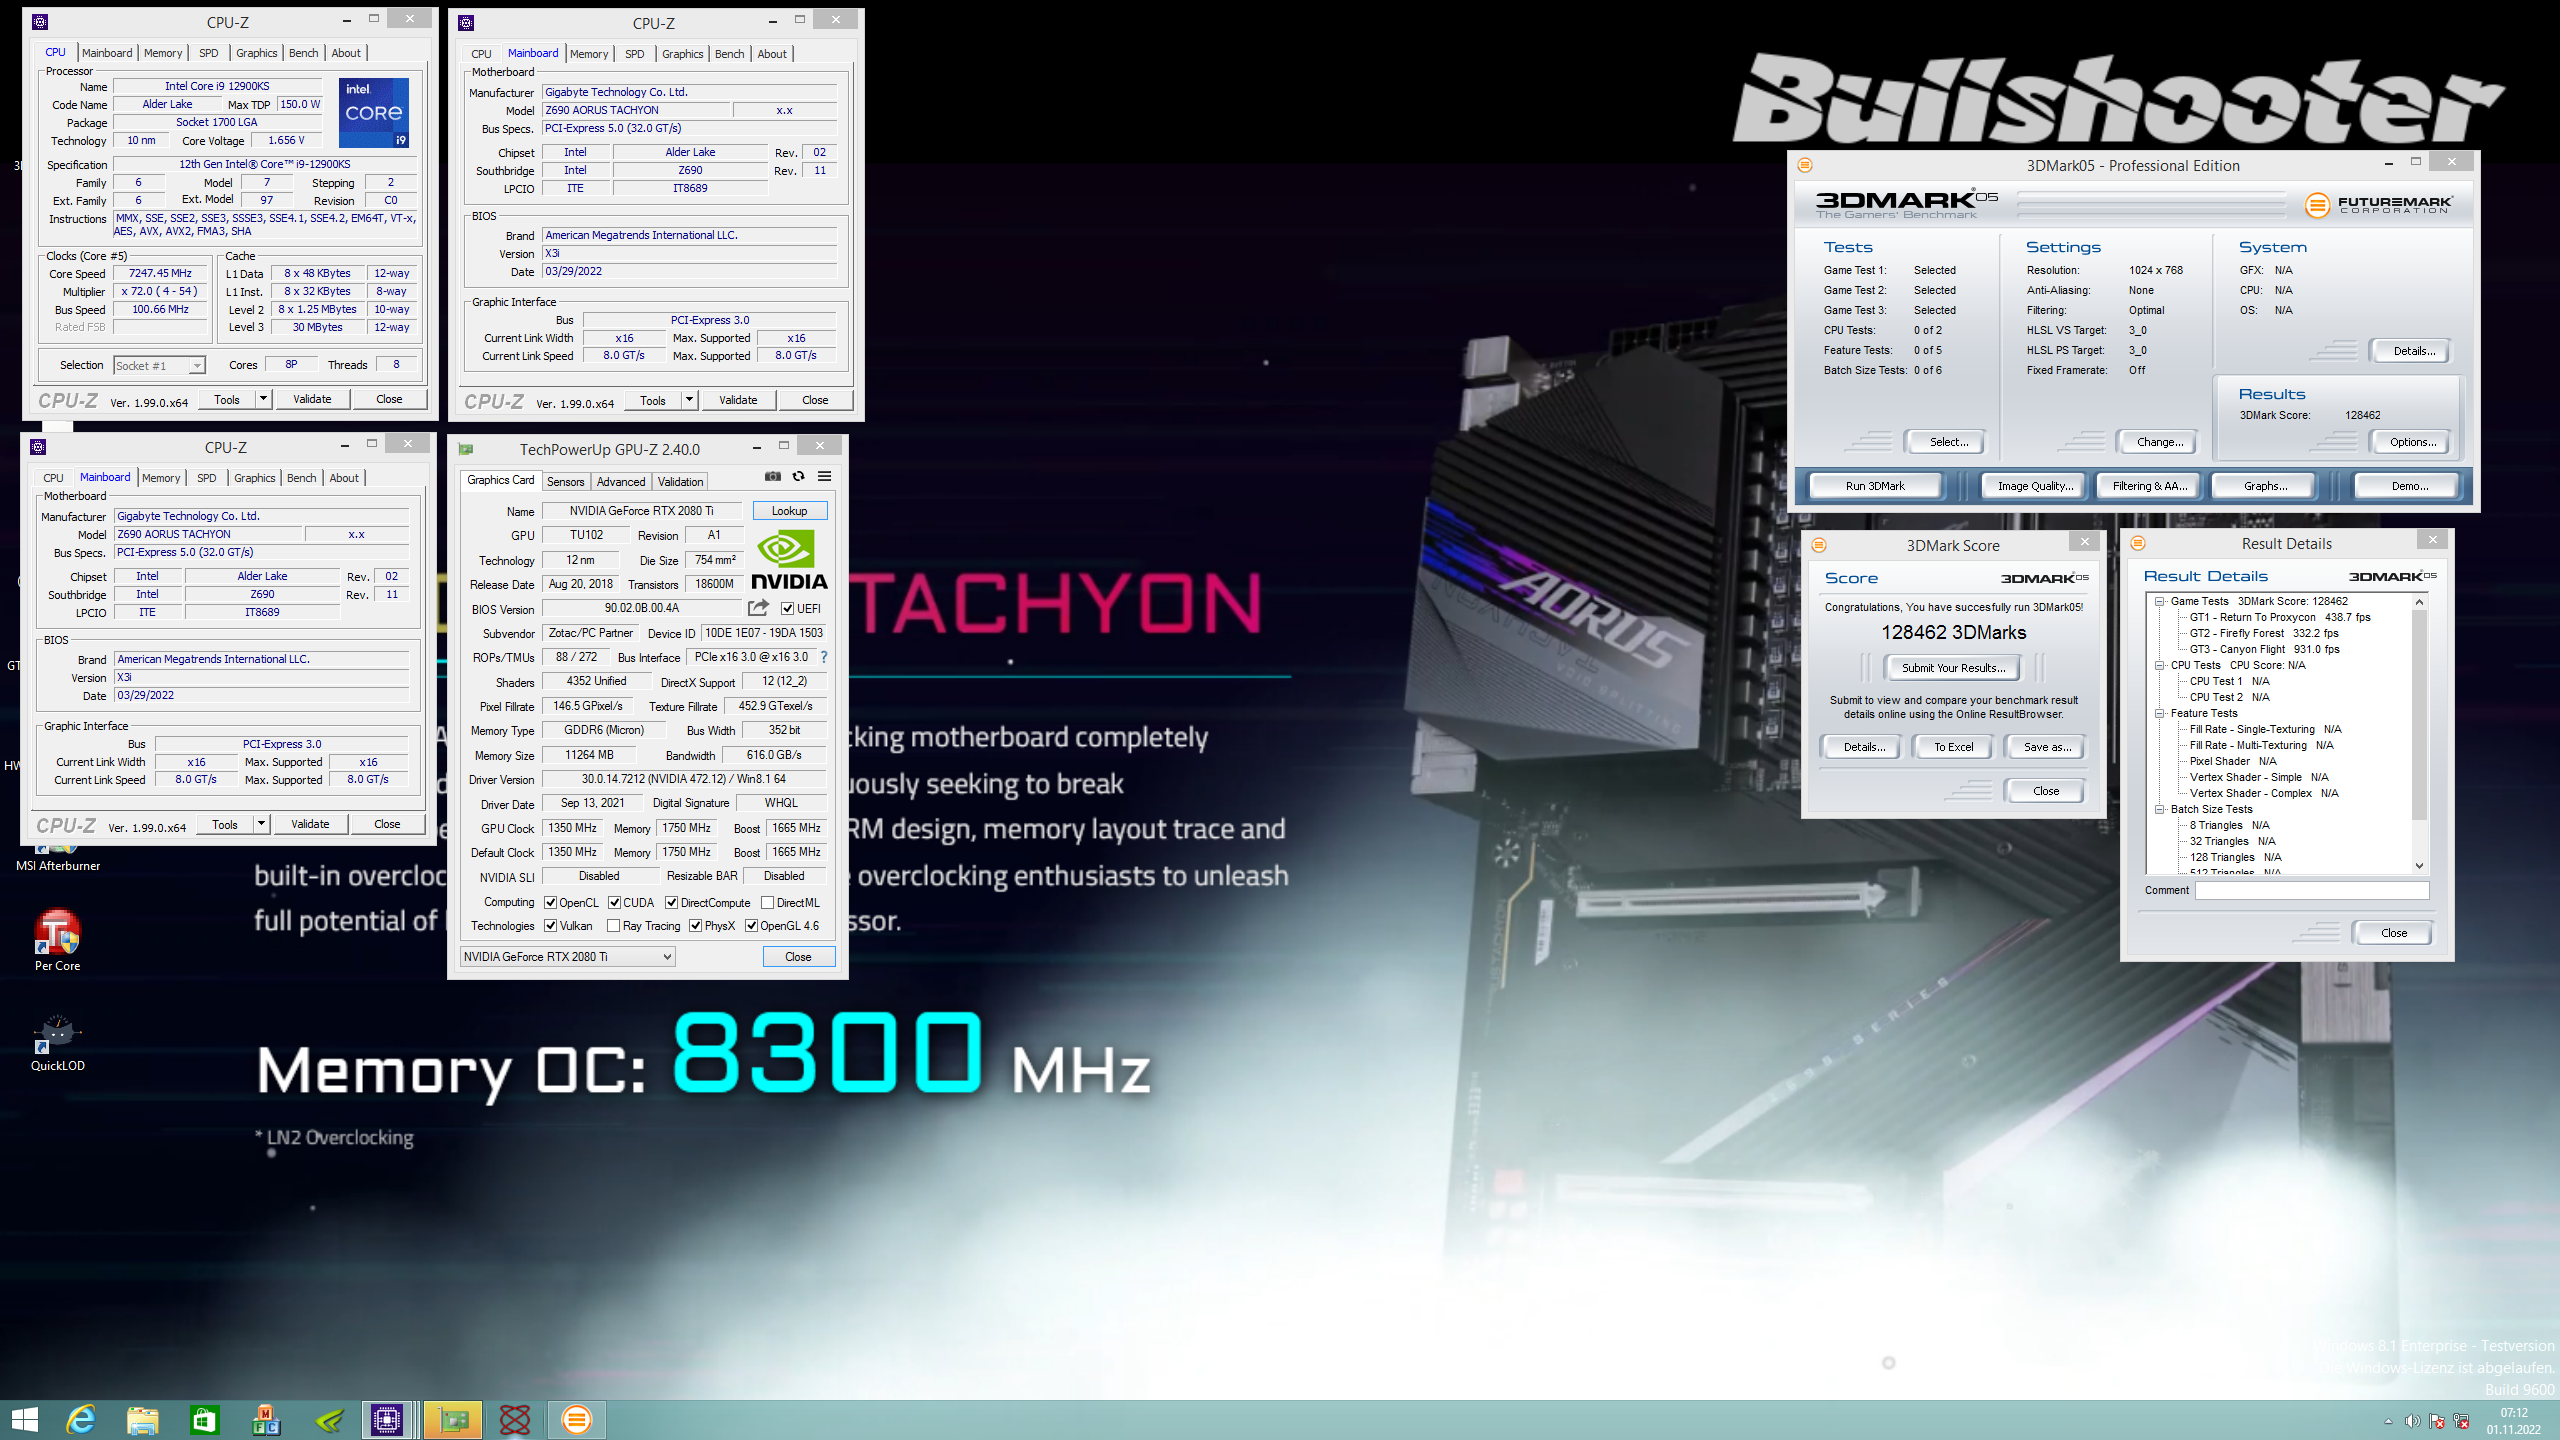Launch Internet Explorer from the taskbar
Image resolution: width=2560 pixels, height=1440 pixels.
tap(81, 1419)
